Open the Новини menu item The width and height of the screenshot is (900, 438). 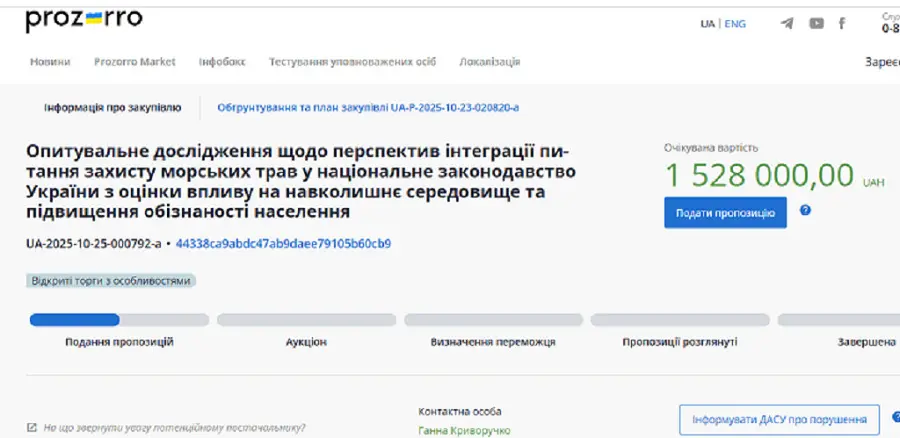[x=50, y=62]
